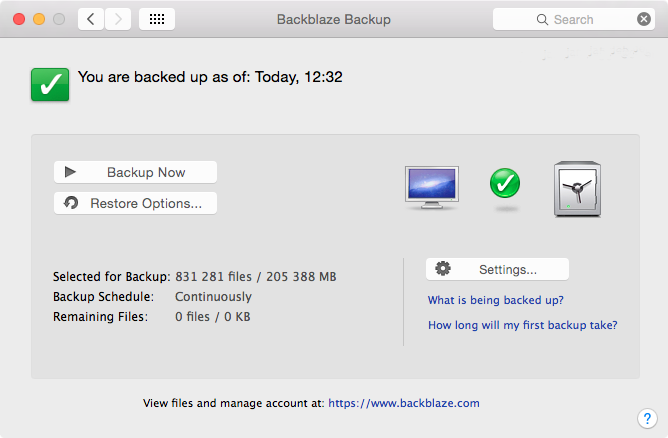Show all preferences grid icon
Viewport: 668px width, 438px height.
[x=157, y=19]
